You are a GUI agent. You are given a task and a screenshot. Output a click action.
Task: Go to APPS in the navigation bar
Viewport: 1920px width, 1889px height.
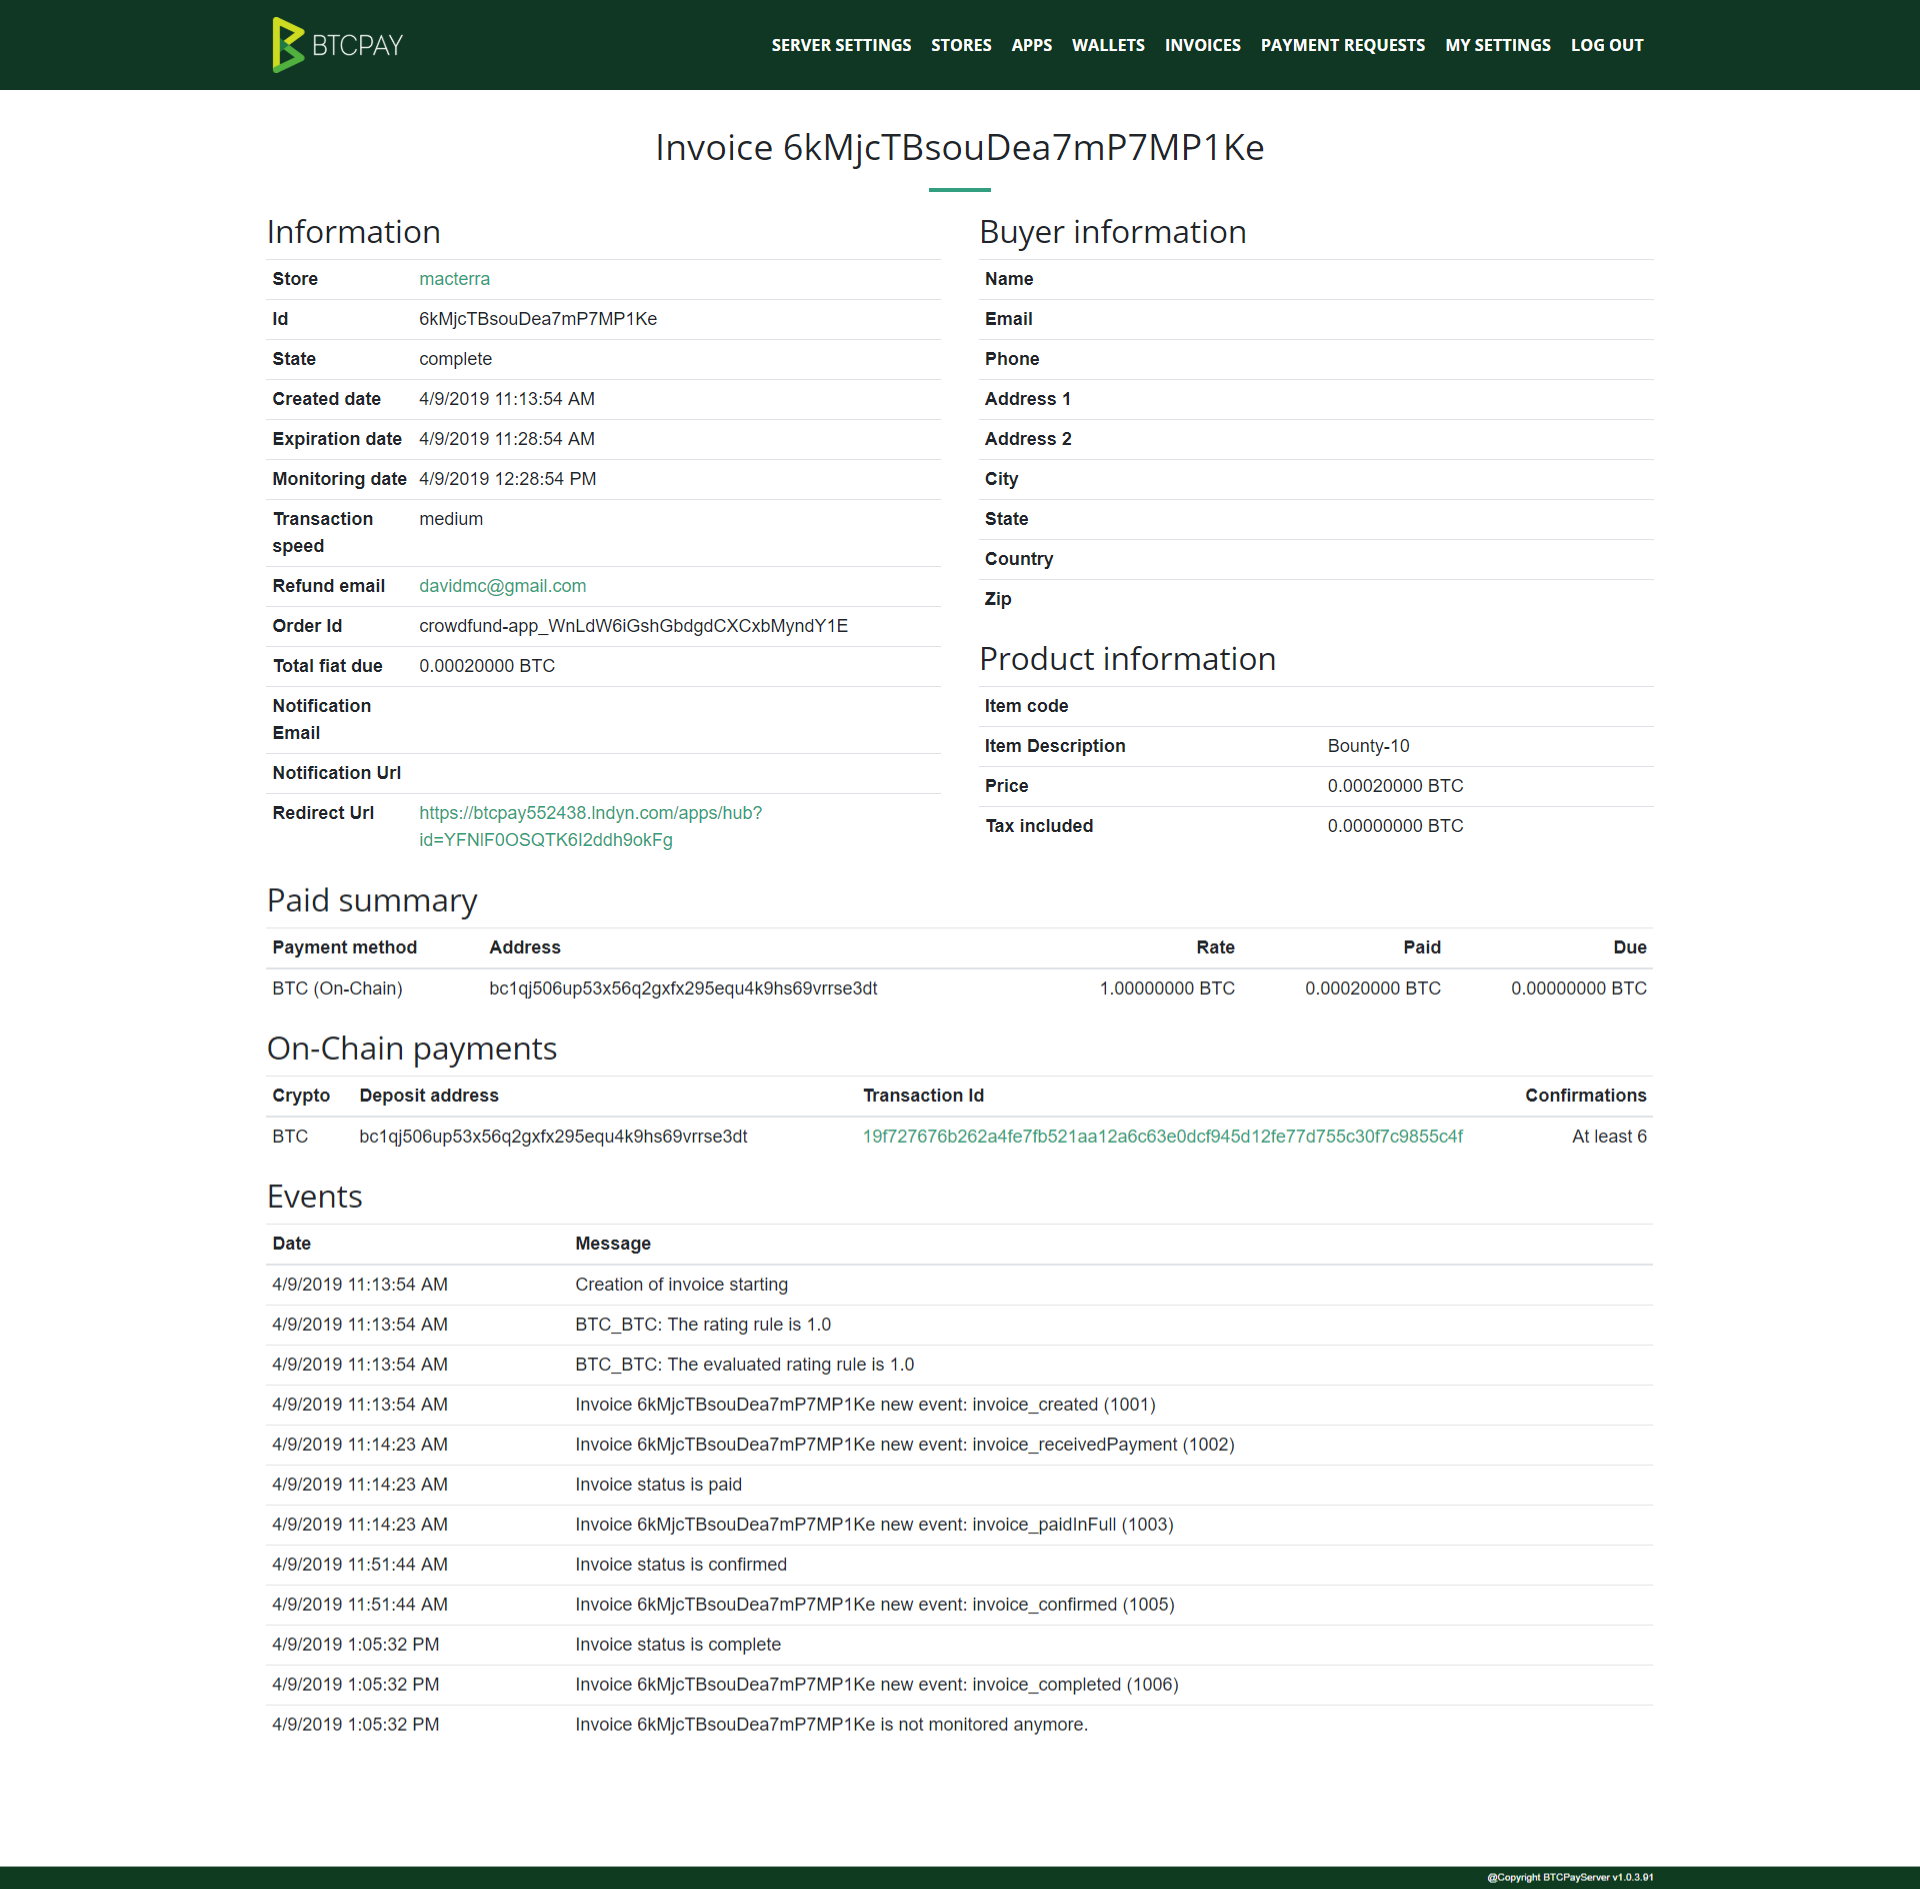click(1031, 45)
